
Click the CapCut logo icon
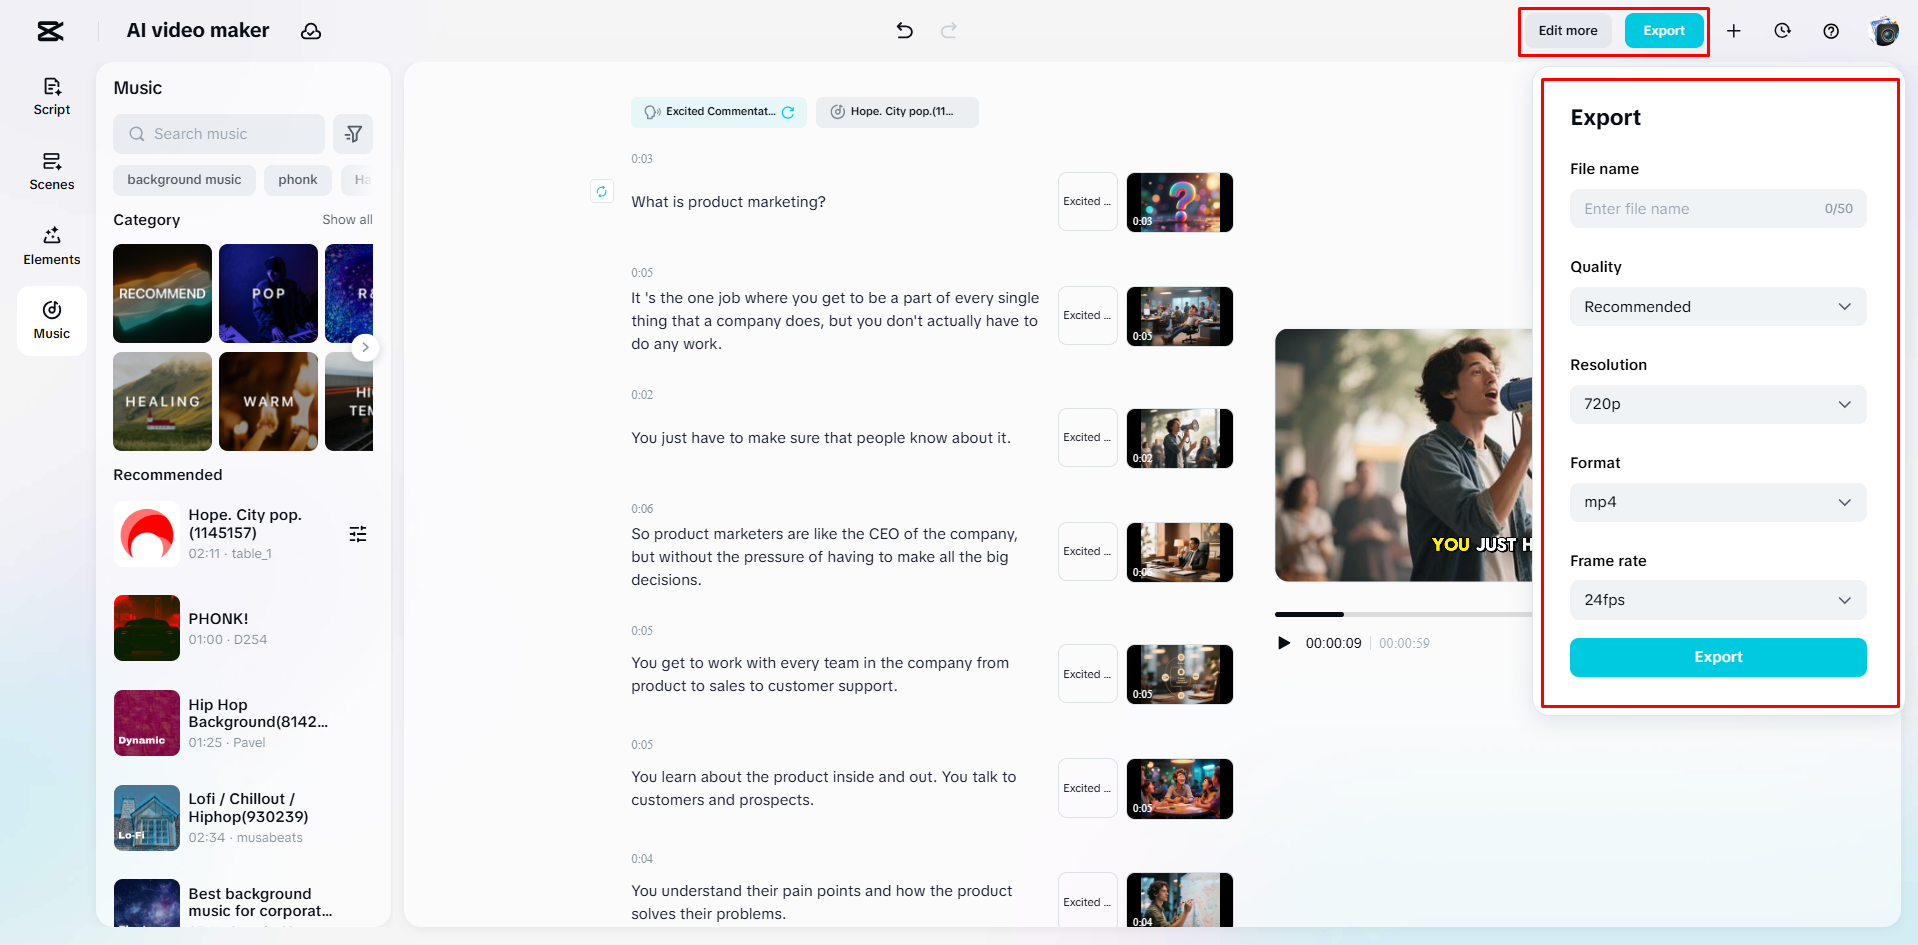[x=50, y=31]
